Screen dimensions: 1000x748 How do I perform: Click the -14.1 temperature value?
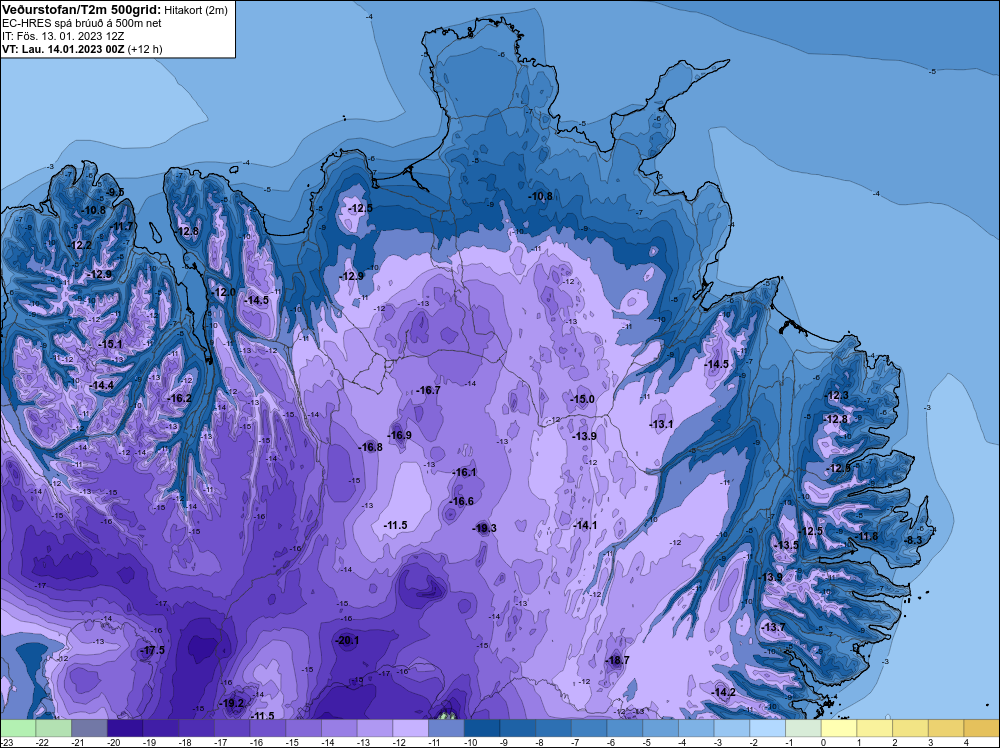[585, 525]
